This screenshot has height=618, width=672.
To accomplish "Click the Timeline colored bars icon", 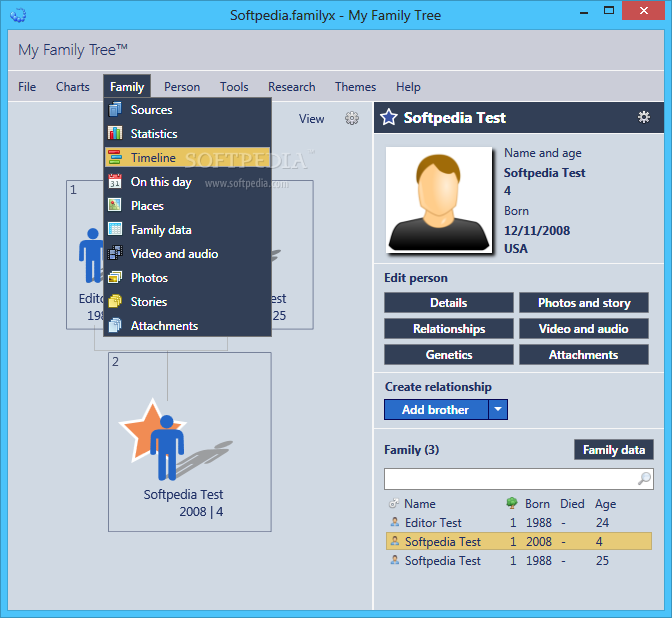I will (x=115, y=157).
